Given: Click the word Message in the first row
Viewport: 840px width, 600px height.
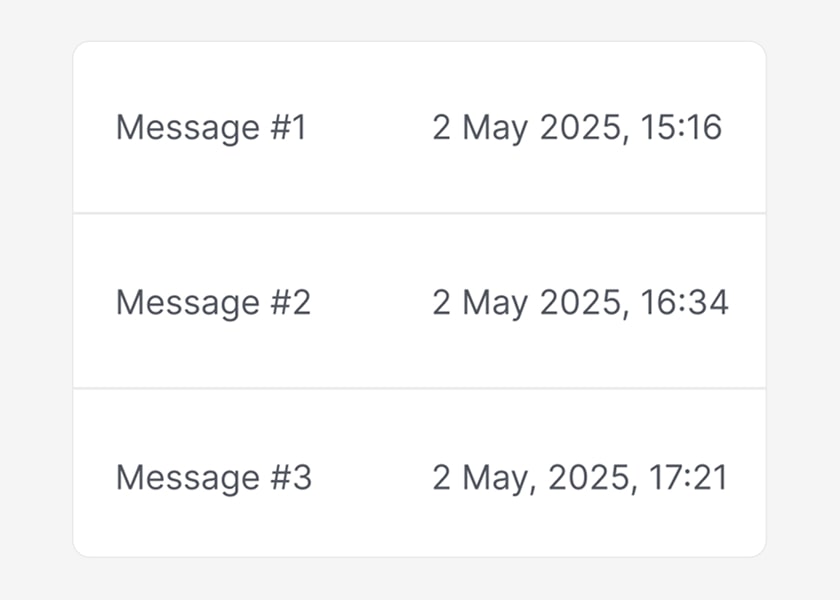Looking at the screenshot, I should (x=188, y=128).
